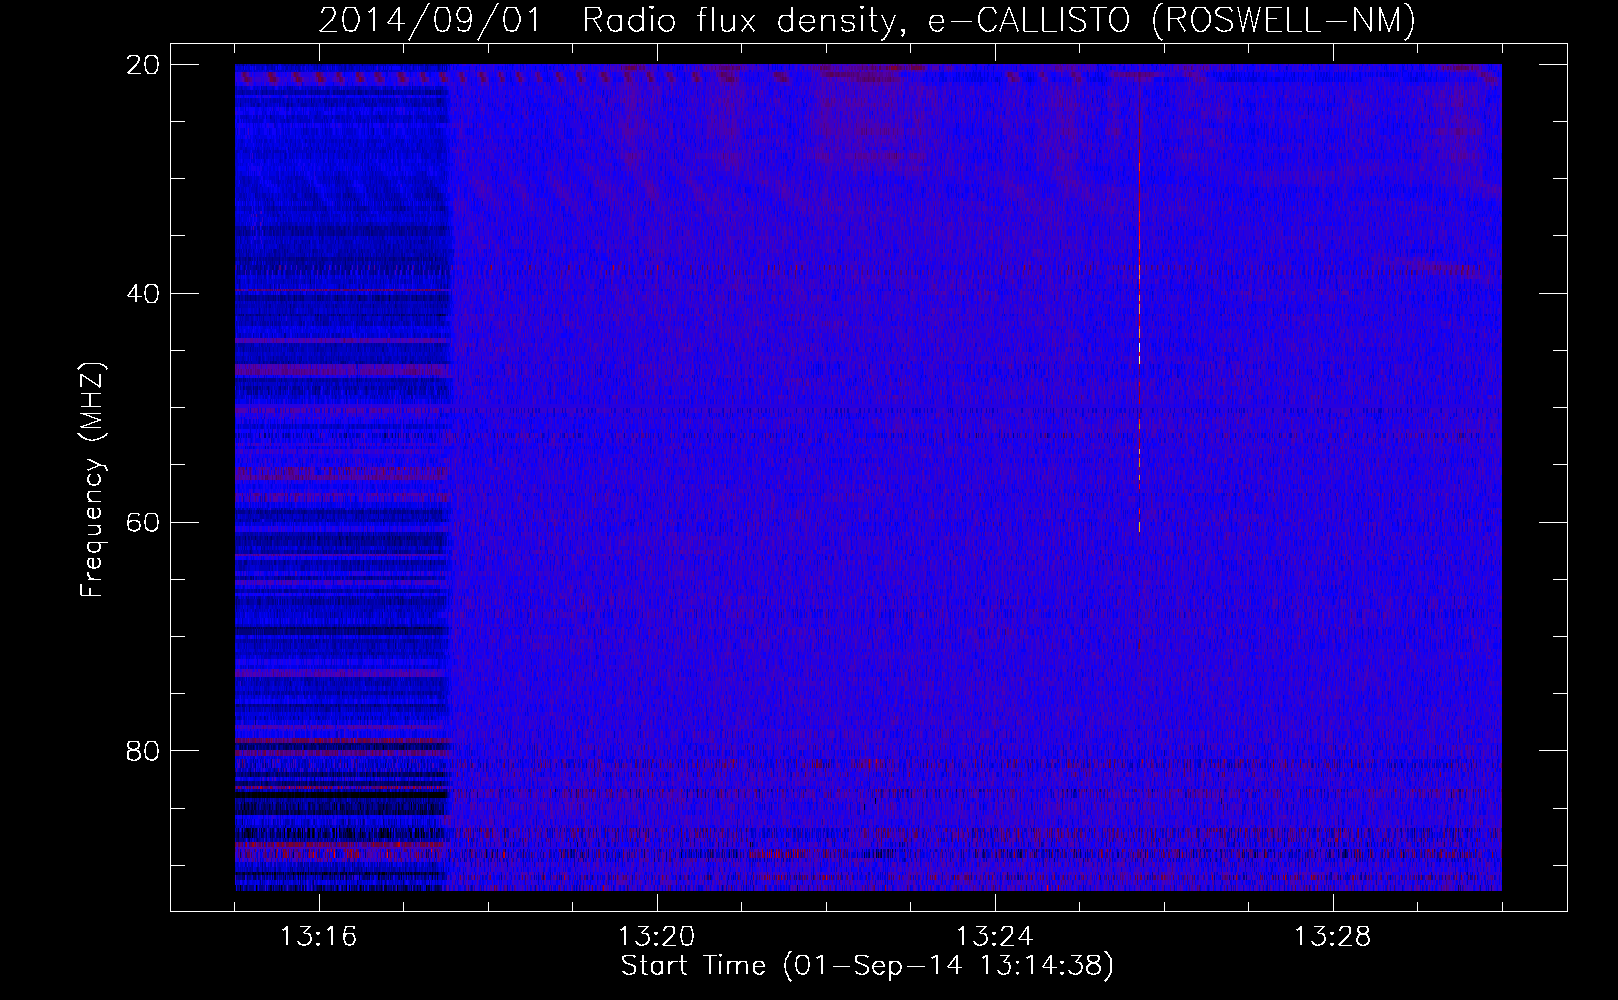Click the 40 frequency tick label
Image resolution: width=1618 pixels, height=1000 pixels.
point(144,294)
